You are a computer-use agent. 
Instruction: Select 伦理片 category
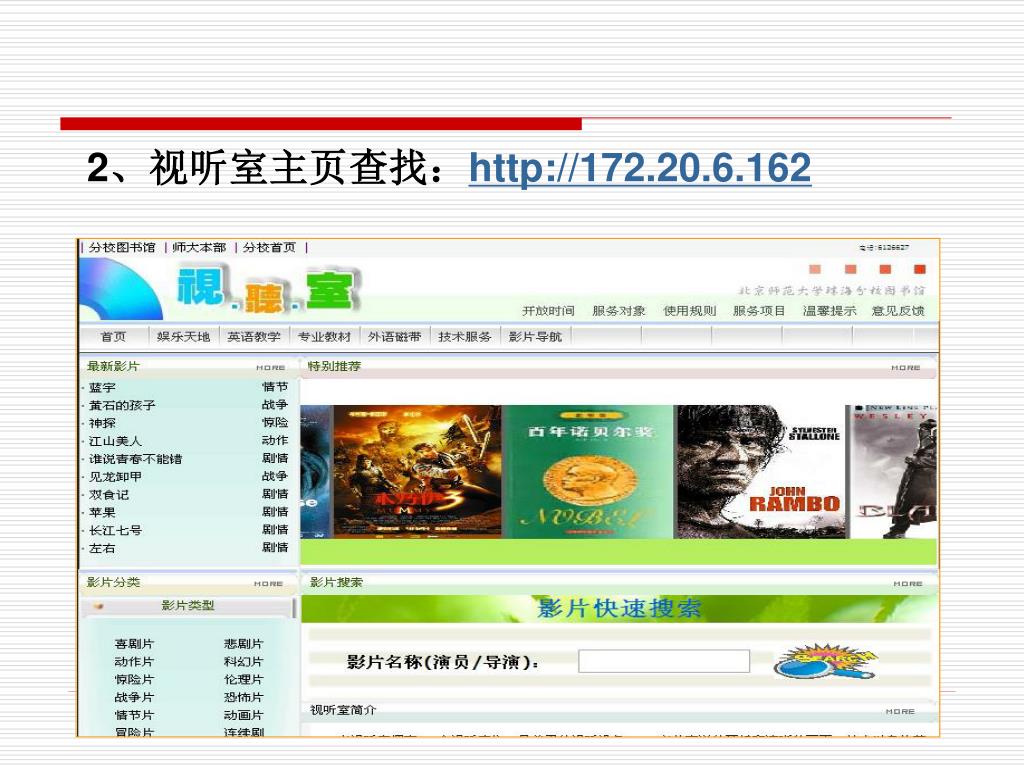pyautogui.click(x=243, y=679)
